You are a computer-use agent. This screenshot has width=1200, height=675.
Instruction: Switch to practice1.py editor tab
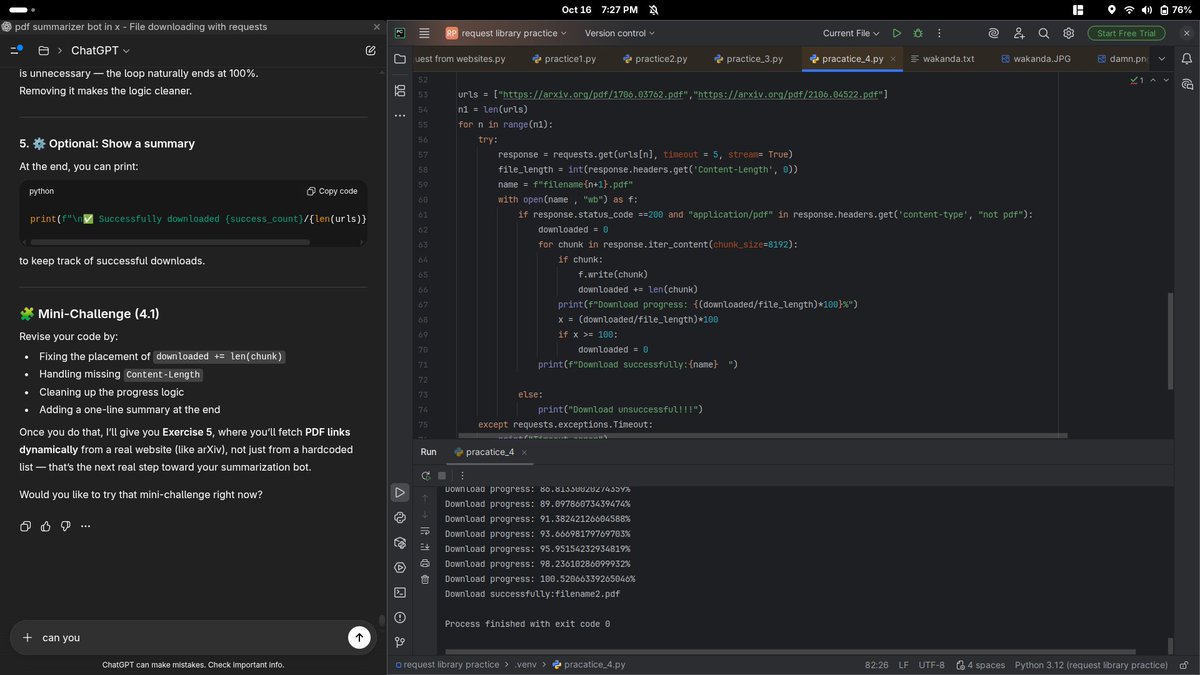point(564,59)
